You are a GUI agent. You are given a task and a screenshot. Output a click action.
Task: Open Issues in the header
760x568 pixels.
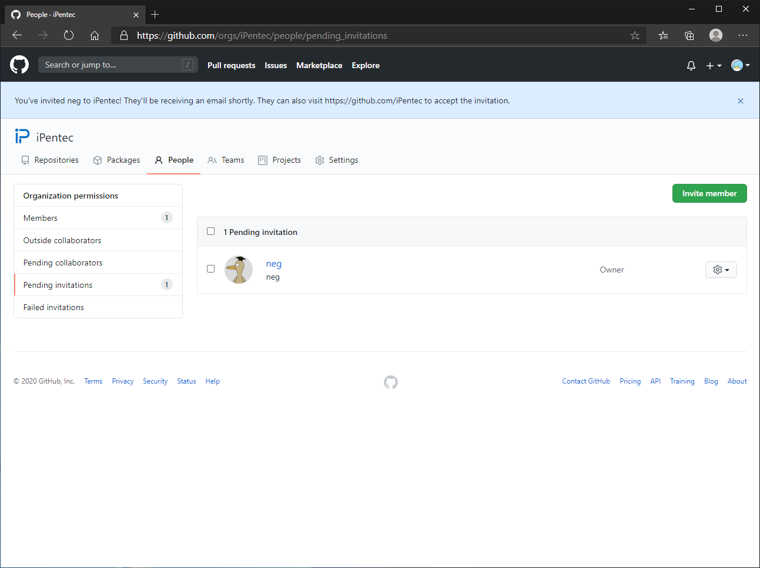pyautogui.click(x=275, y=65)
